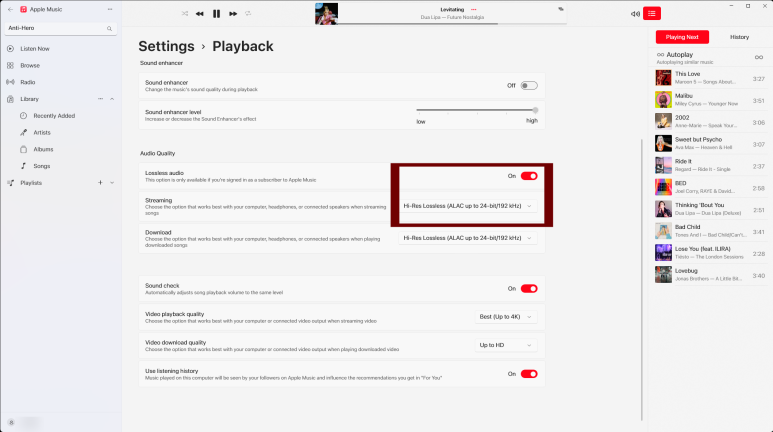Click the Levitating album artwork

[326, 14]
